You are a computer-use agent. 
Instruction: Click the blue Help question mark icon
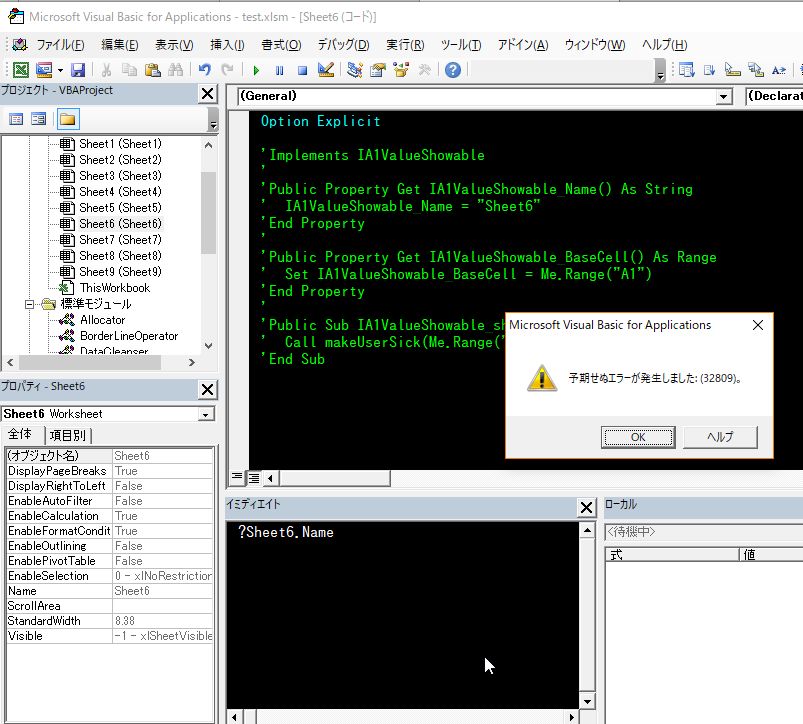[x=453, y=69]
